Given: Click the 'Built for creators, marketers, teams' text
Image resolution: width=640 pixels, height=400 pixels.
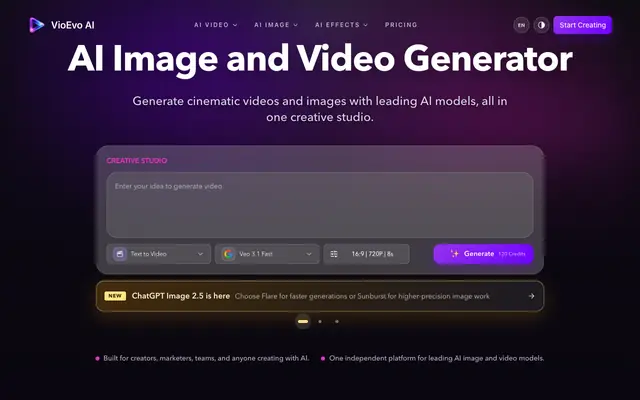Looking at the screenshot, I should tap(206, 358).
